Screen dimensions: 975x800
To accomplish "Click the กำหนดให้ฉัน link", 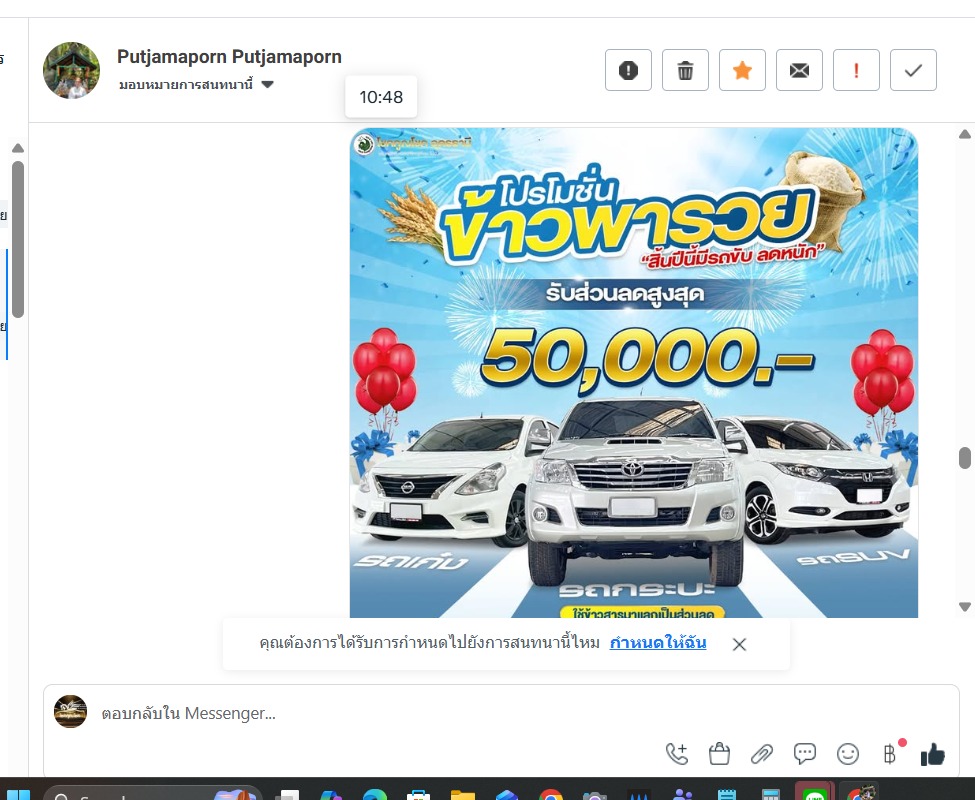I will pos(658,643).
